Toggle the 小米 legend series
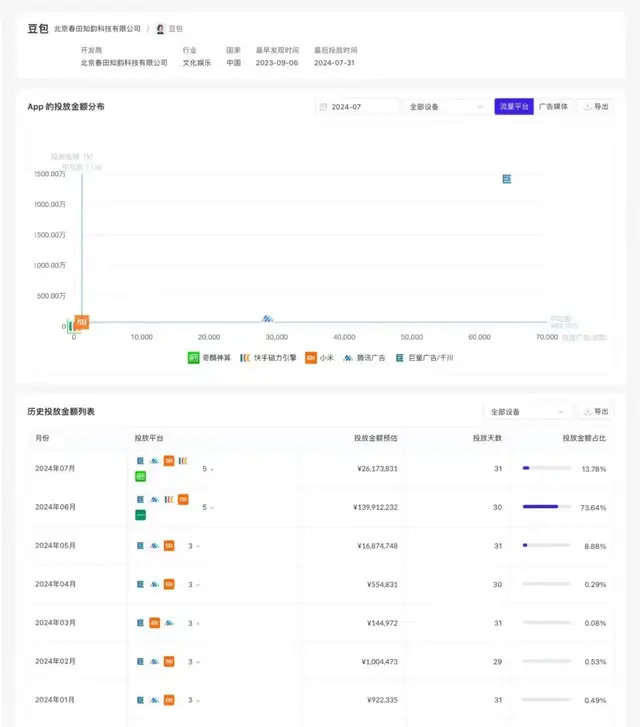Image resolution: width=640 pixels, height=727 pixels. click(319, 357)
